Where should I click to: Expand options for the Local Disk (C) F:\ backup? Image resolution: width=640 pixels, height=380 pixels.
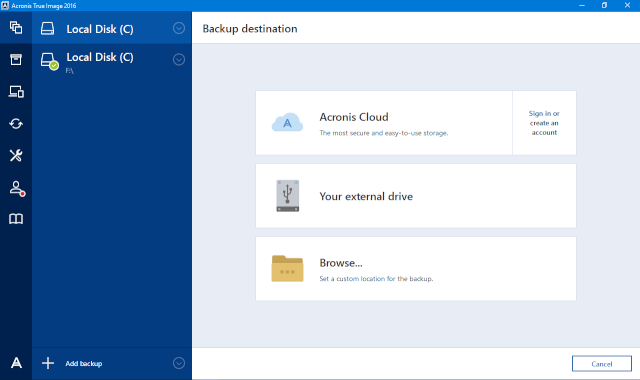point(179,60)
